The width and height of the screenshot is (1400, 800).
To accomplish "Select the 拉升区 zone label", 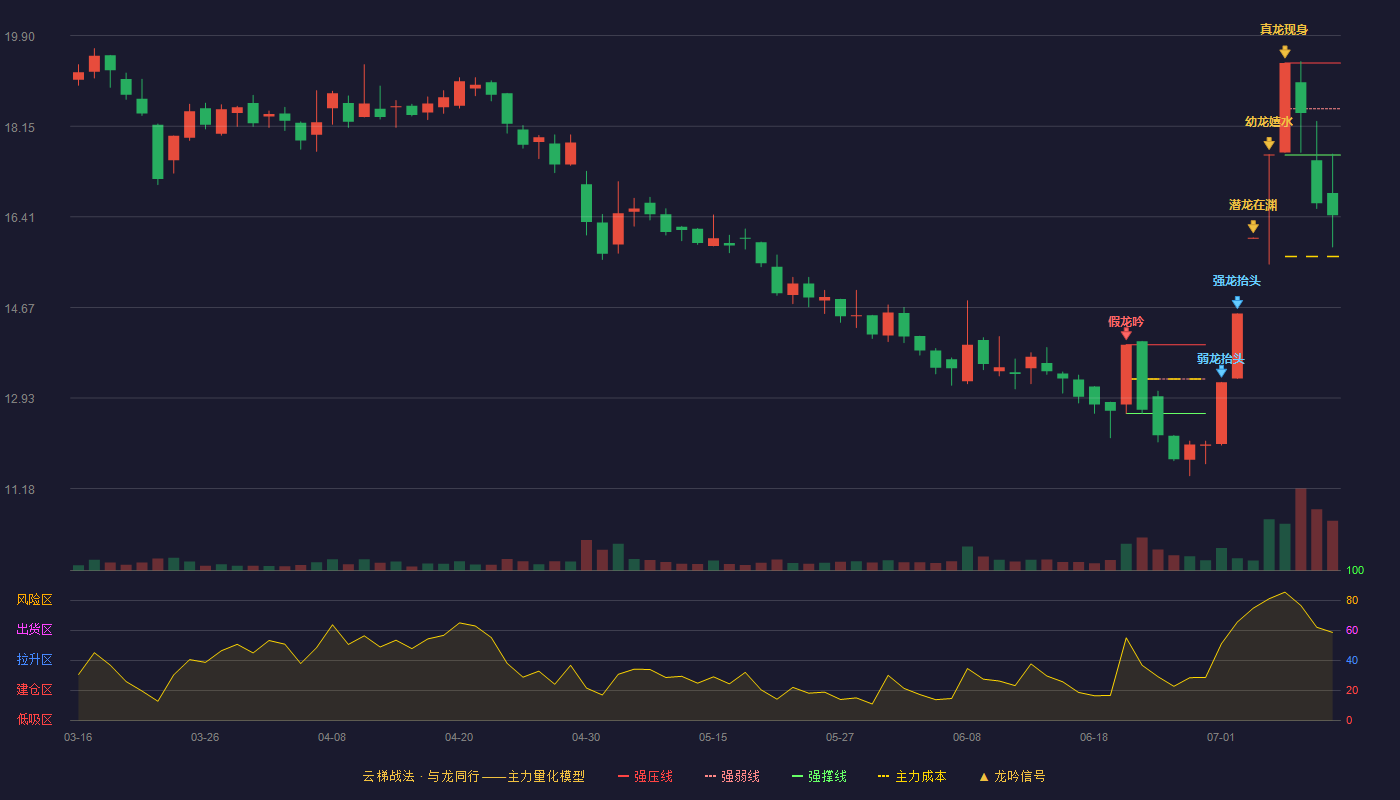I will (34, 660).
